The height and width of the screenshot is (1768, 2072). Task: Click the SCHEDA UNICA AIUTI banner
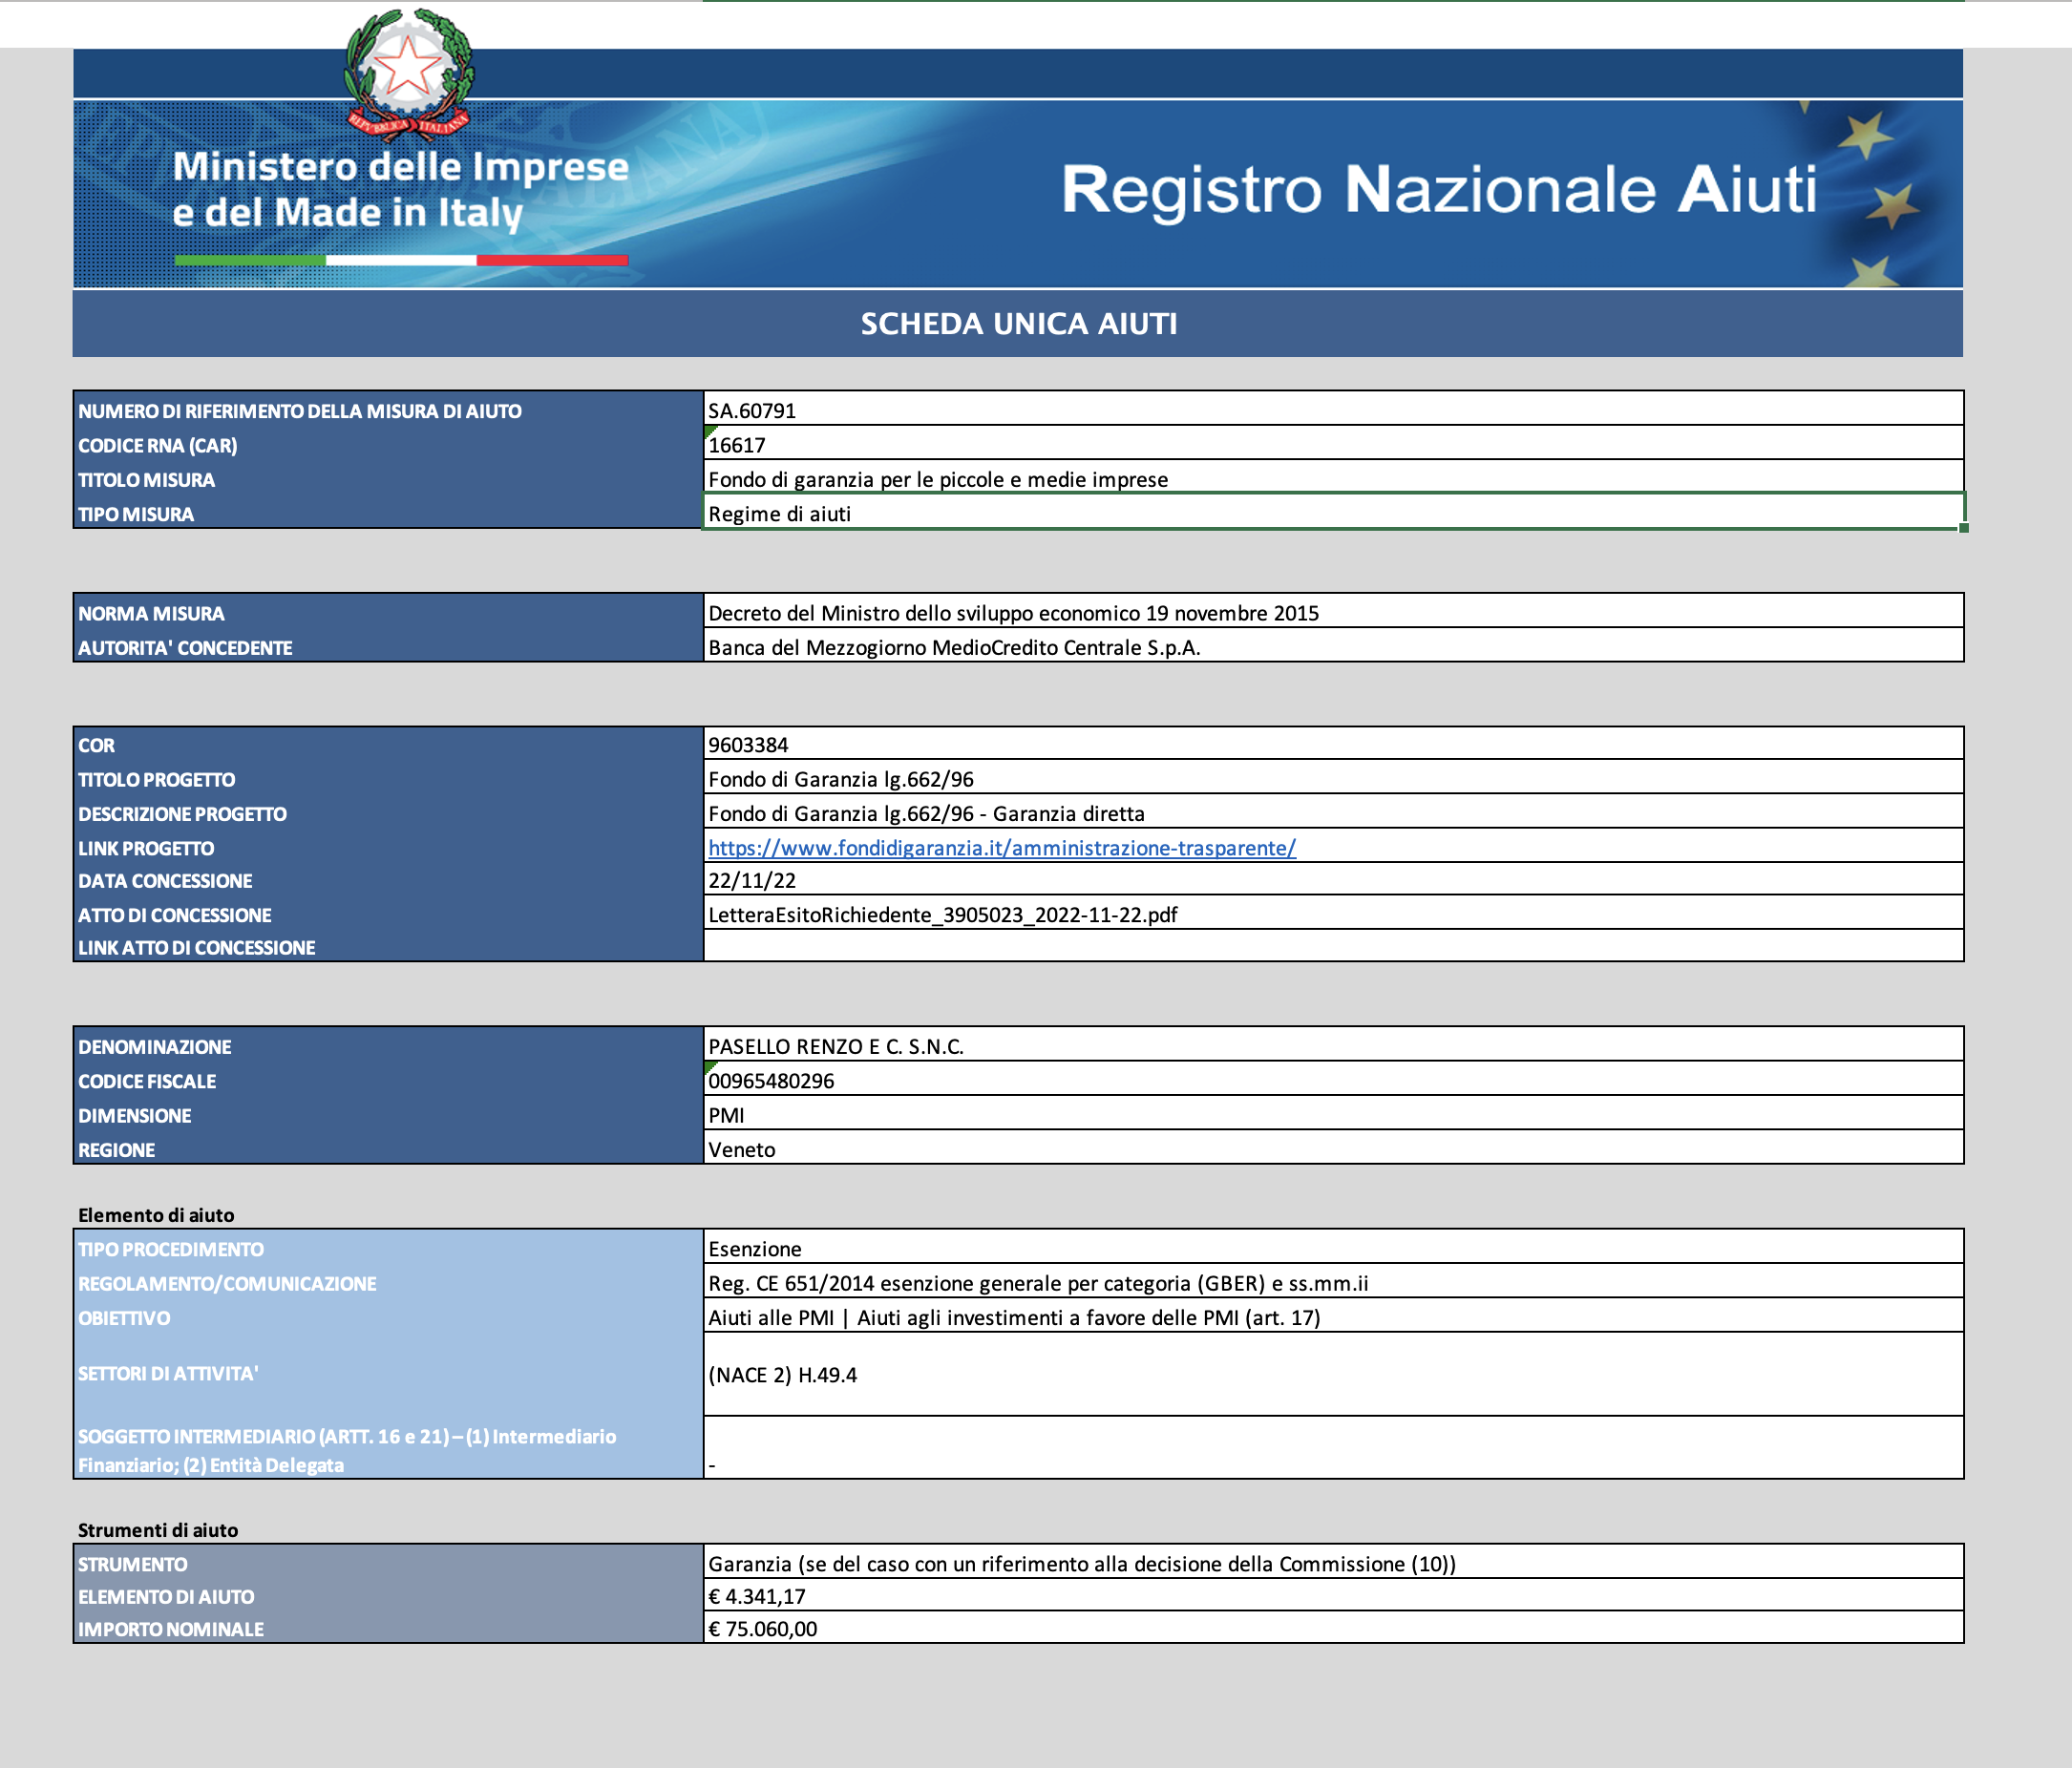[1018, 324]
